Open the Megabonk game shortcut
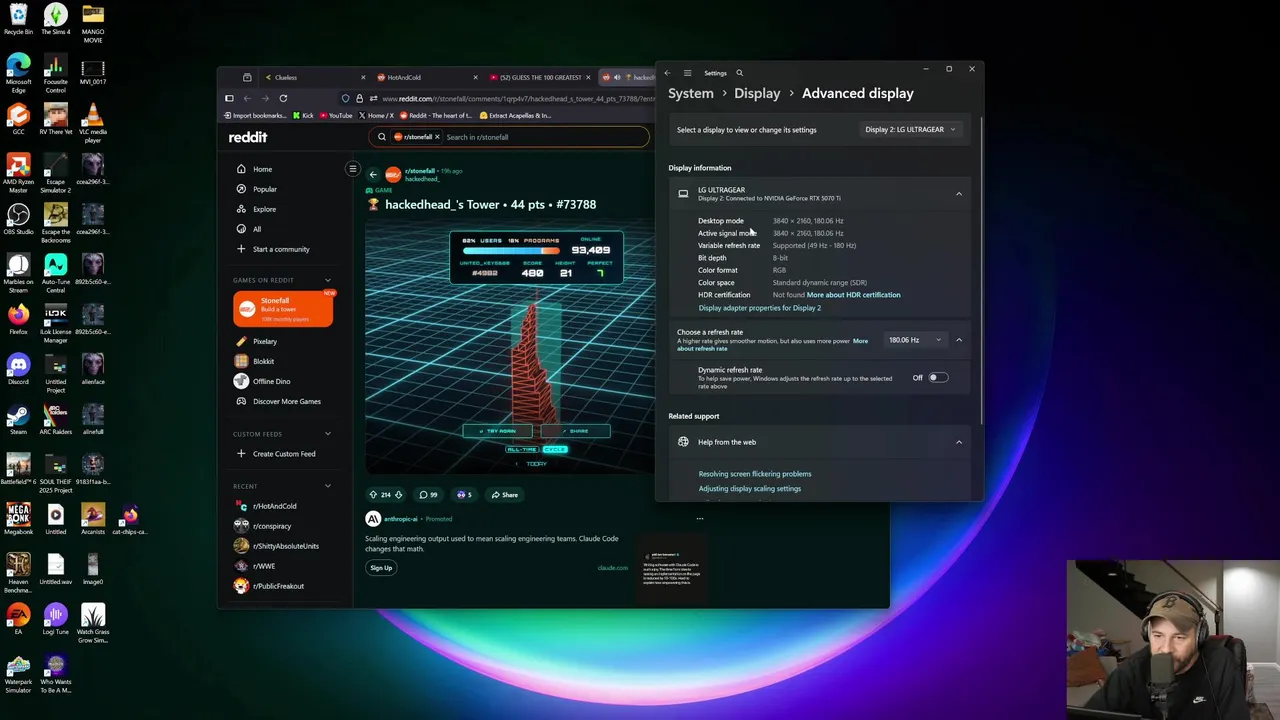Image resolution: width=1280 pixels, height=720 pixels. (x=18, y=519)
